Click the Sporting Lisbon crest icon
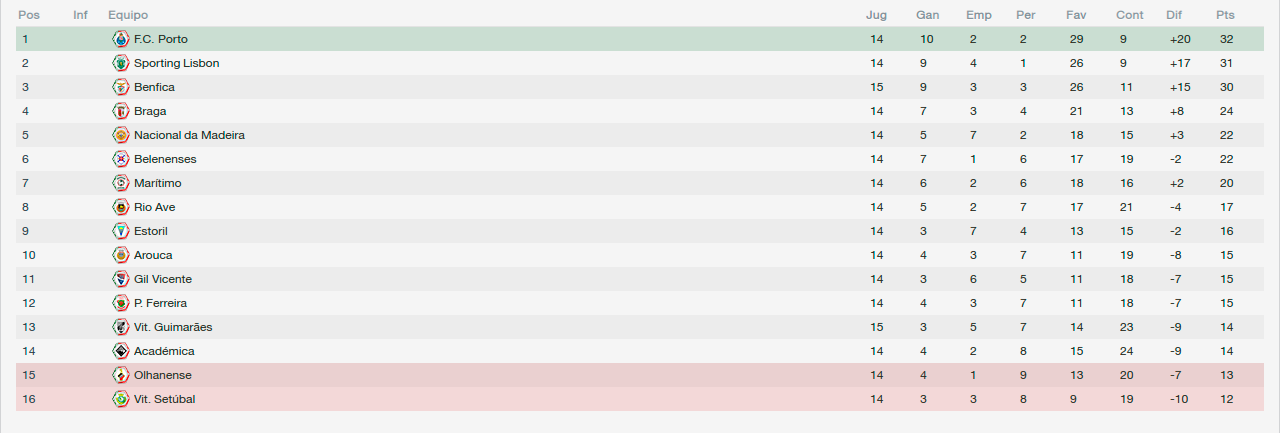 [121, 63]
